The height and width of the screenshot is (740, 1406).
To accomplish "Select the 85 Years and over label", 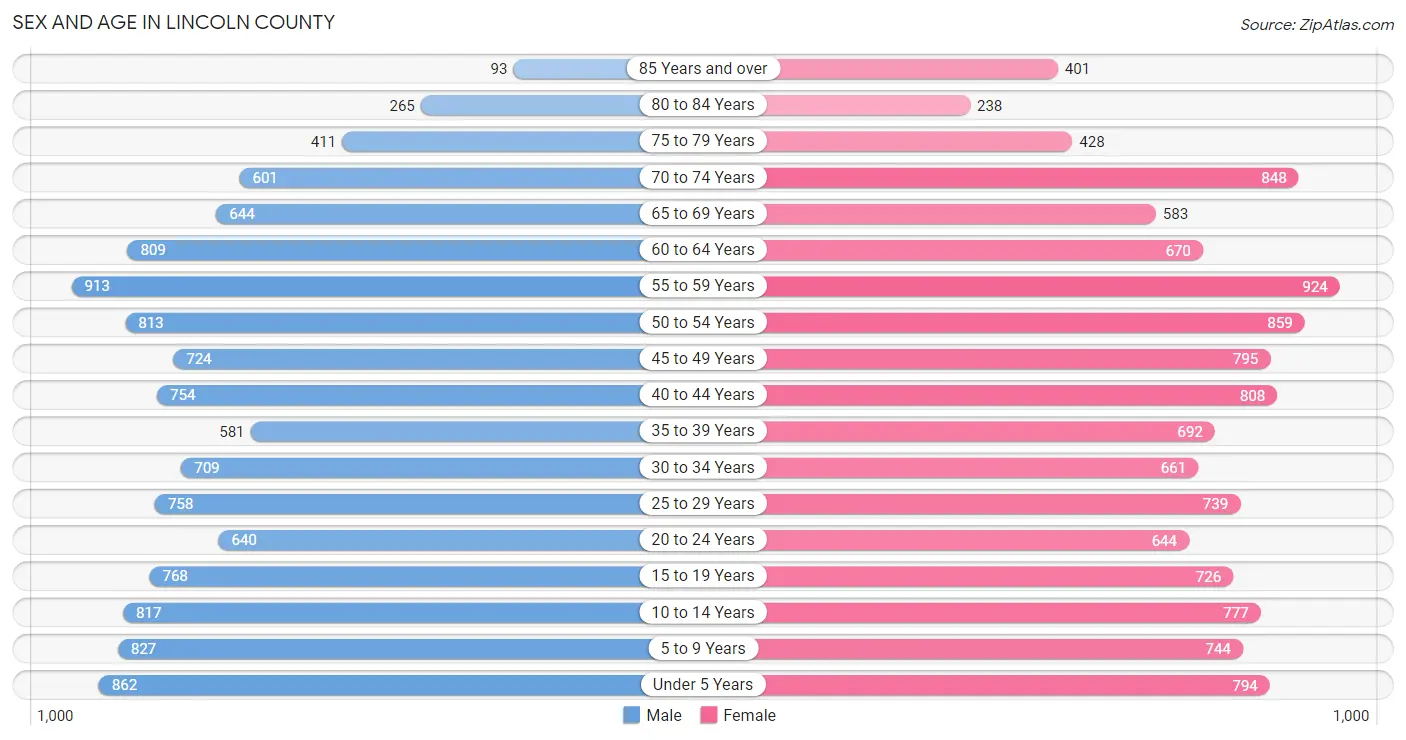I will pos(703,68).
